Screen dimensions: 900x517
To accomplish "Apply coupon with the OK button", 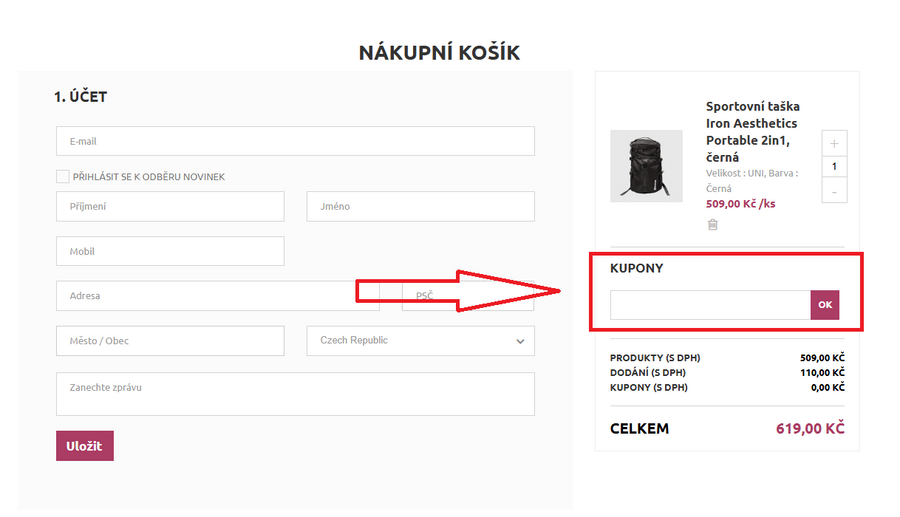I will coord(824,305).
